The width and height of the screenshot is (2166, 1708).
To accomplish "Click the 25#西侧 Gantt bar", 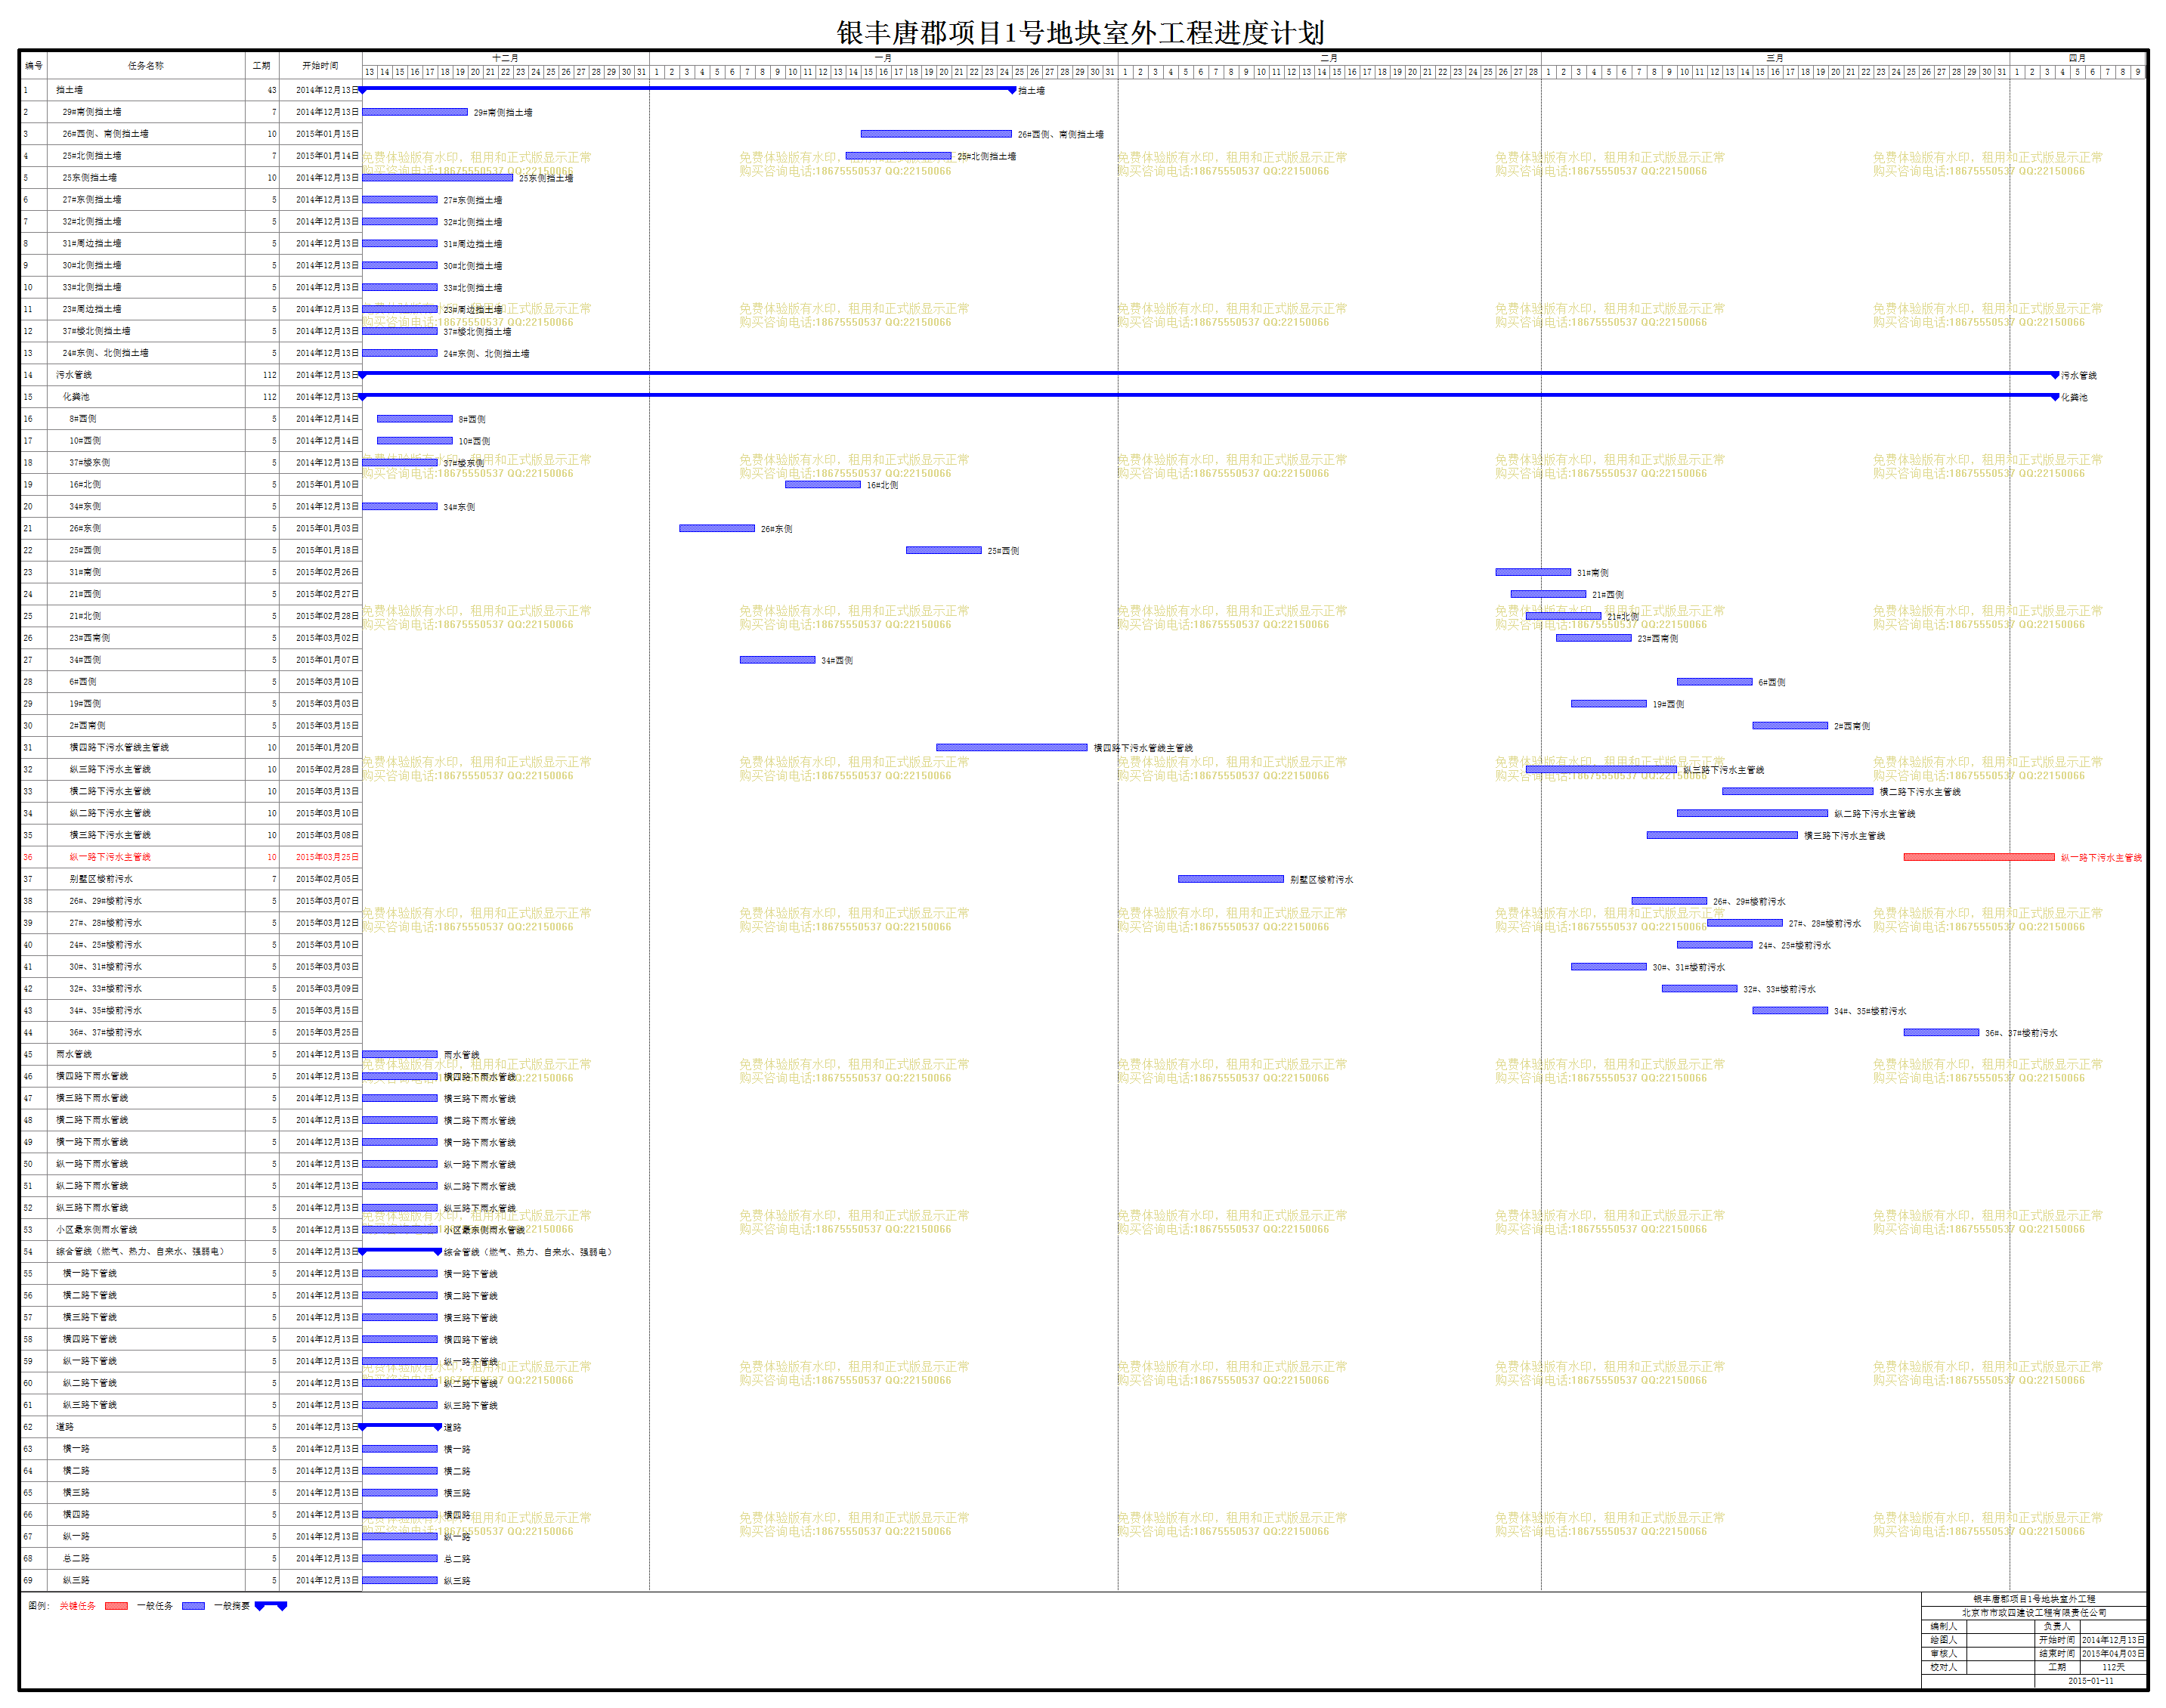I will pyautogui.click(x=944, y=550).
